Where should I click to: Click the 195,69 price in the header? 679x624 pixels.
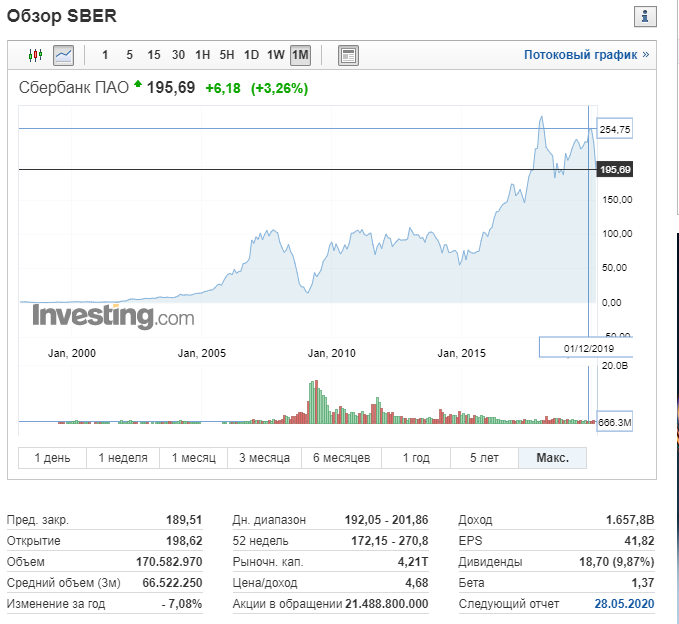pyautogui.click(x=171, y=88)
